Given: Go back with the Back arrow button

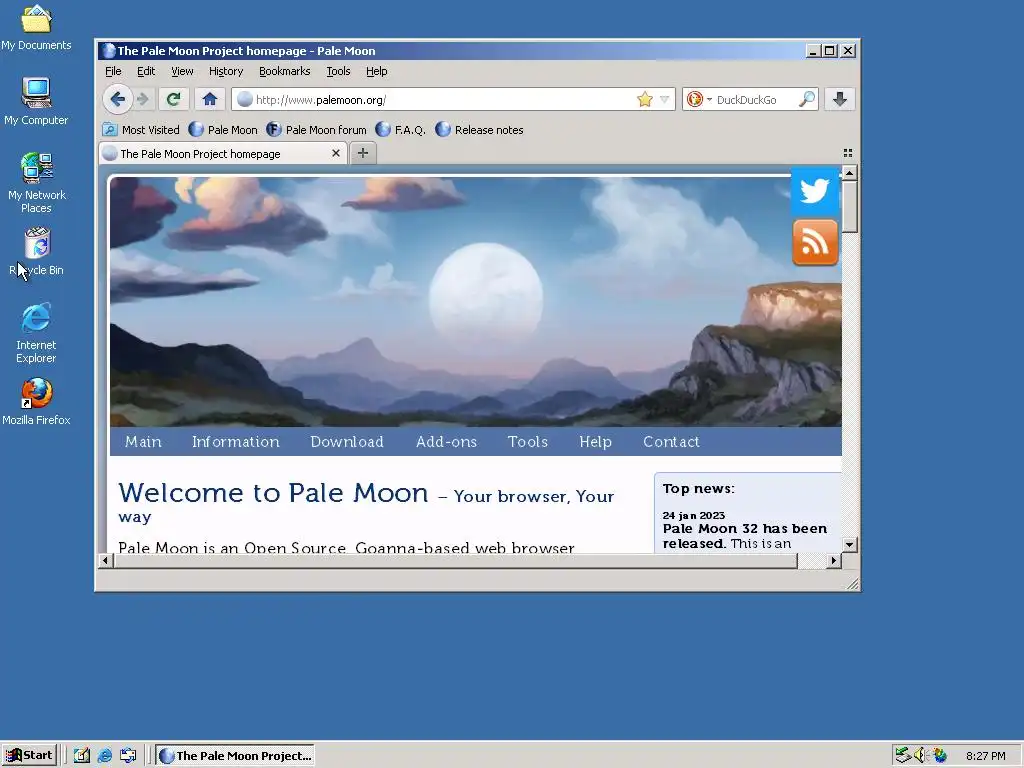Looking at the screenshot, I should tap(118, 99).
